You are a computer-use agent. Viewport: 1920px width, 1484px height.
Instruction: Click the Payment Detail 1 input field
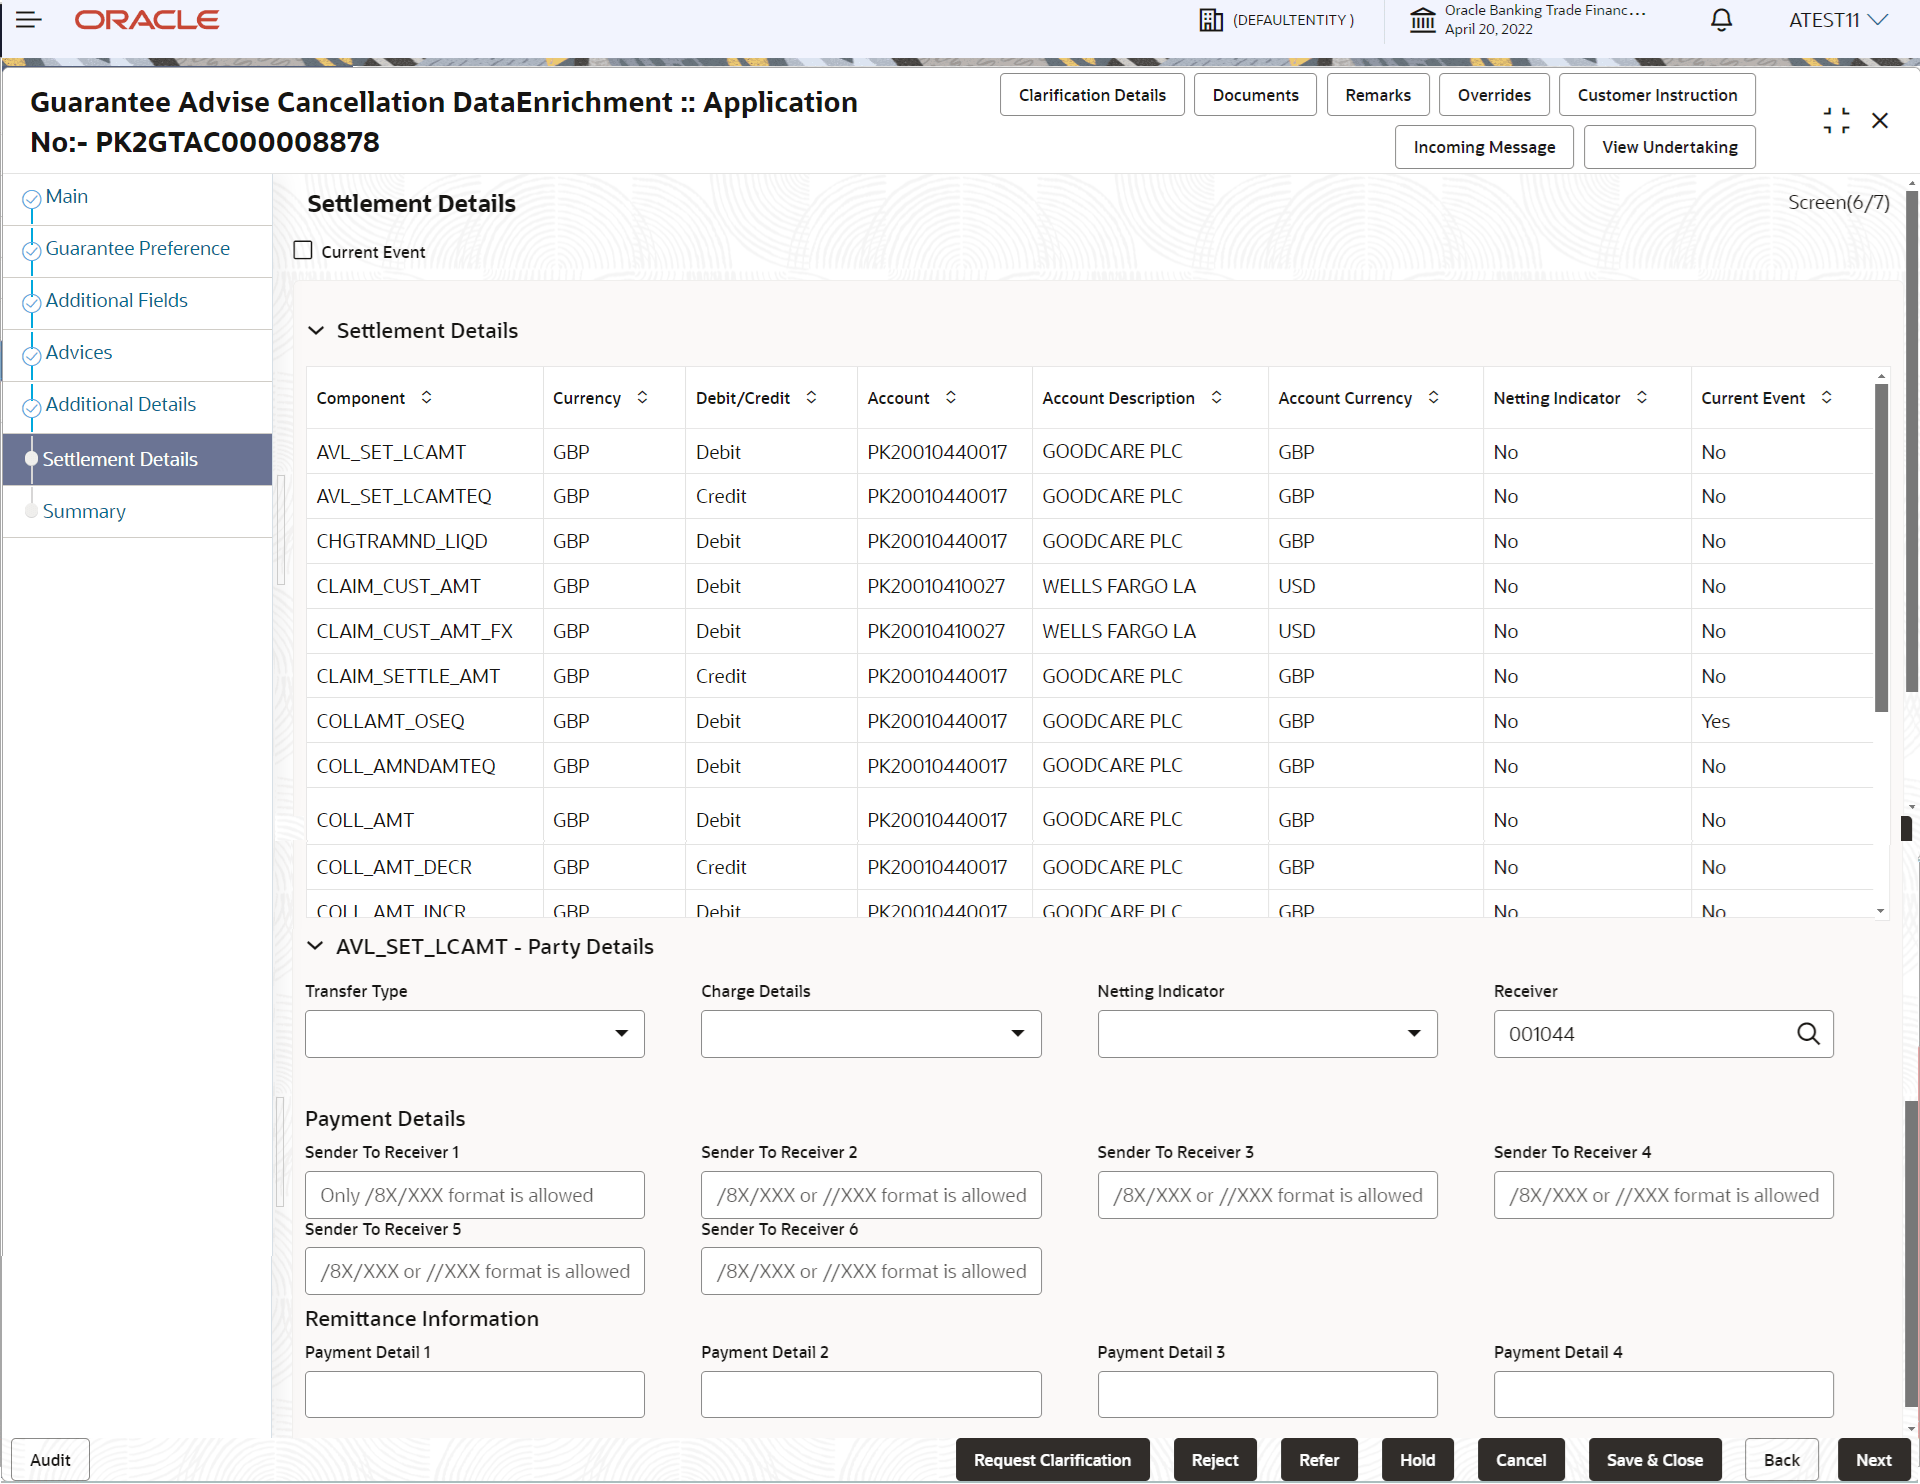tap(474, 1393)
